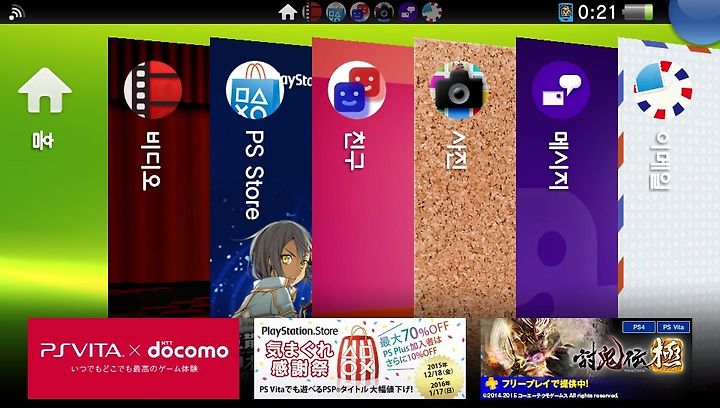Viewport: 720px width, 408px height.
Task: Open the Friends app smiley faces icon
Action: [x=357, y=90]
